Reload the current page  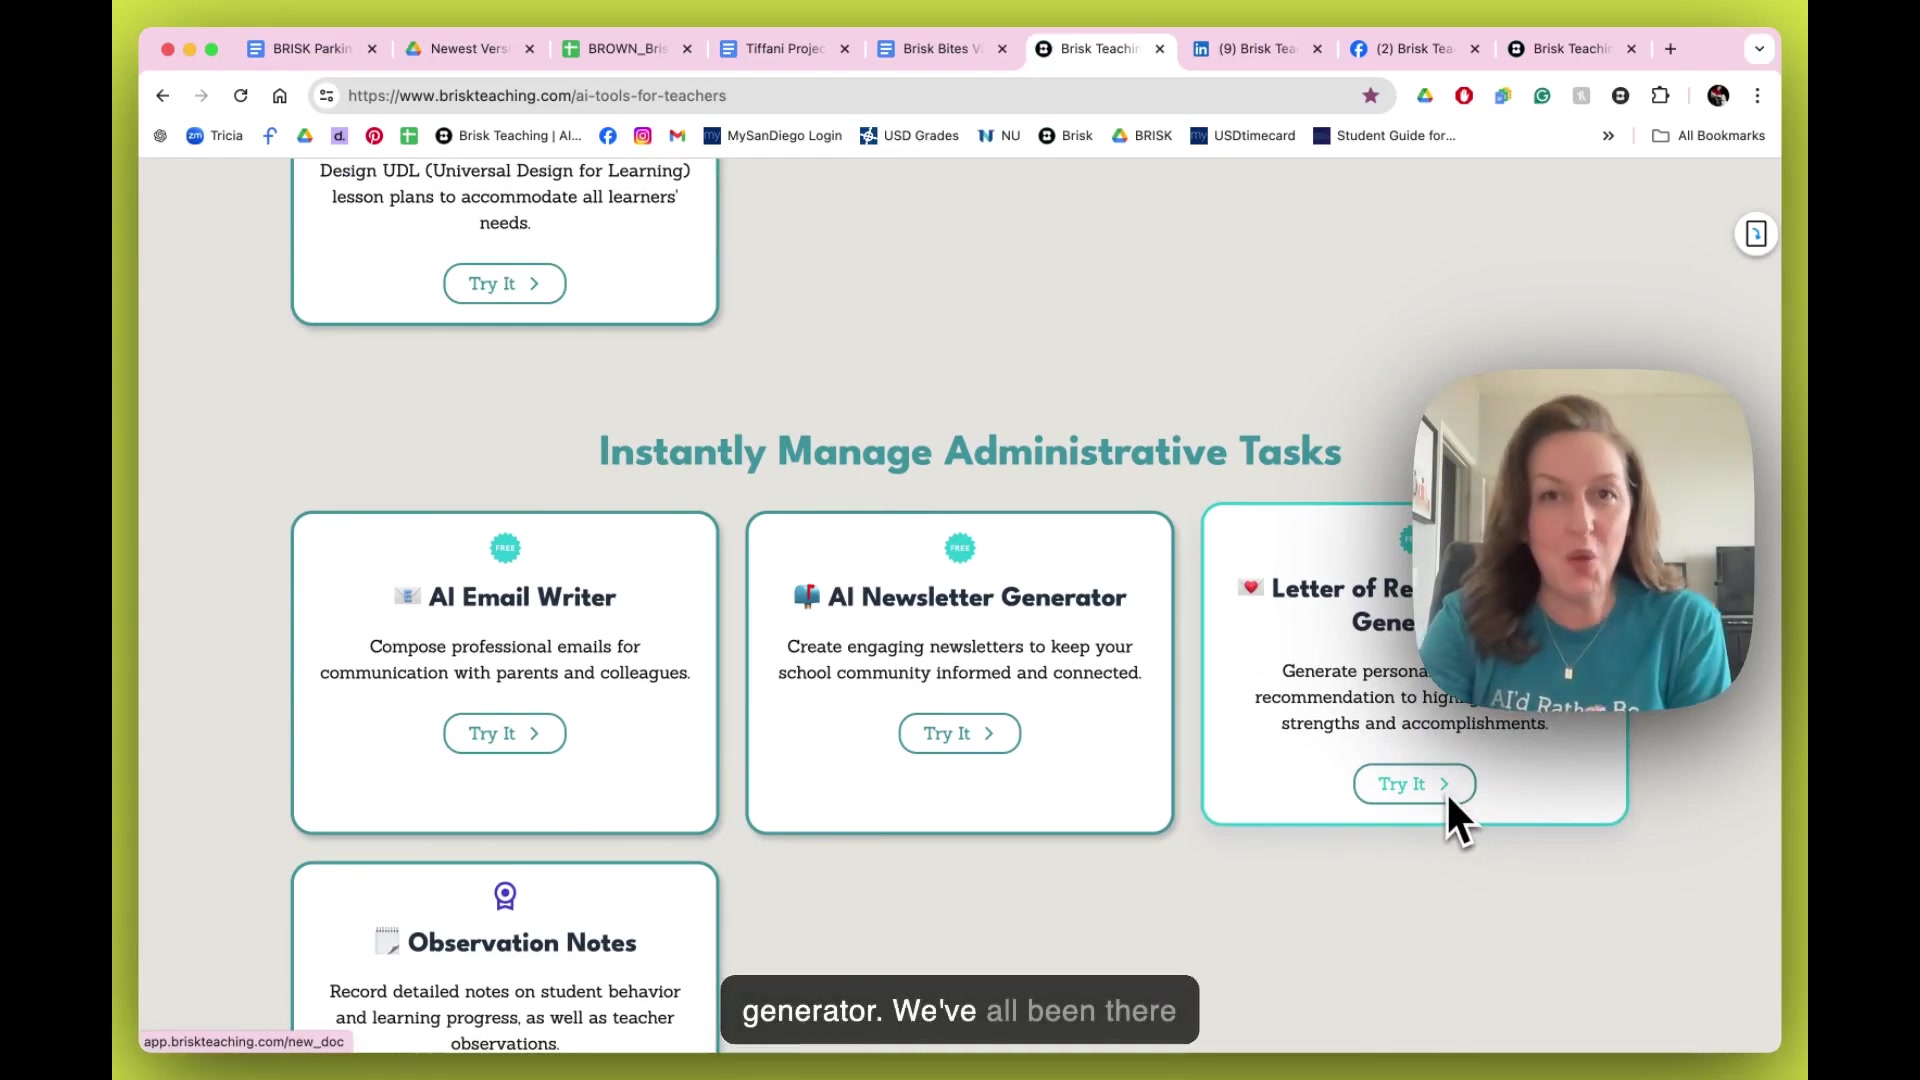pyautogui.click(x=241, y=96)
